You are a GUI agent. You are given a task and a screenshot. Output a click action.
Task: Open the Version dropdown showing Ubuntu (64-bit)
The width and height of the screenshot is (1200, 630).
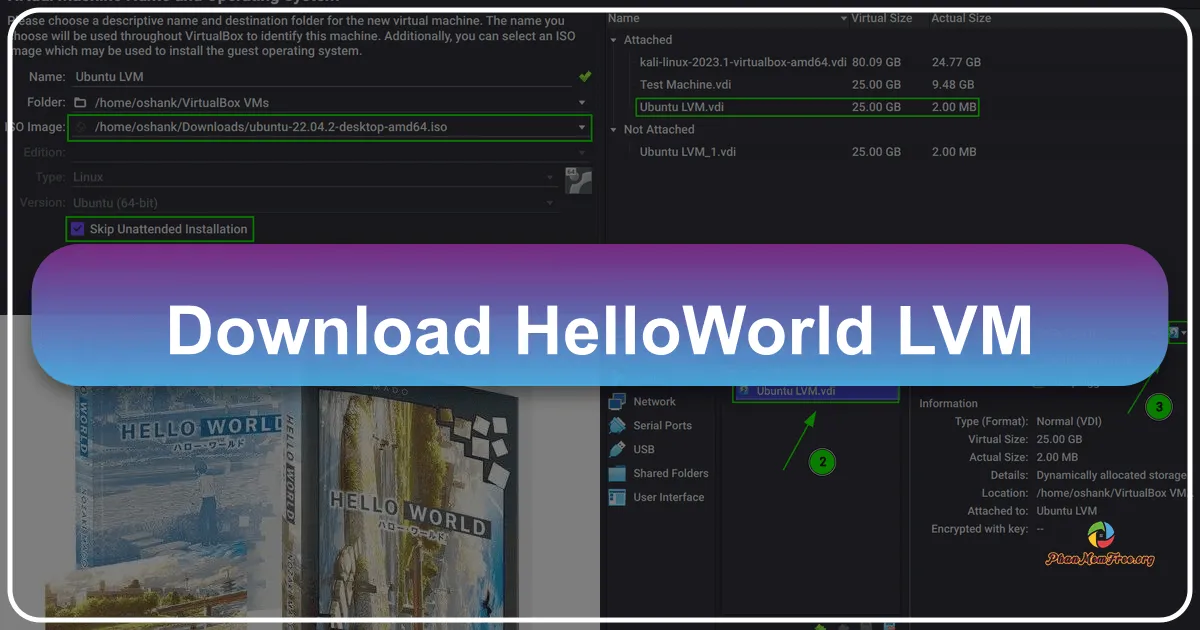(551, 202)
